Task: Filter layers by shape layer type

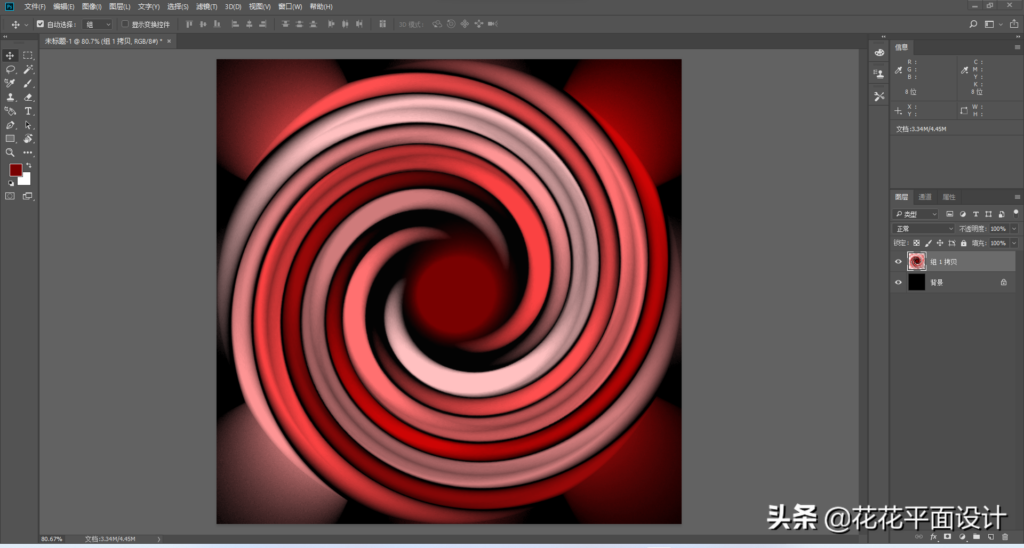Action: (x=988, y=214)
